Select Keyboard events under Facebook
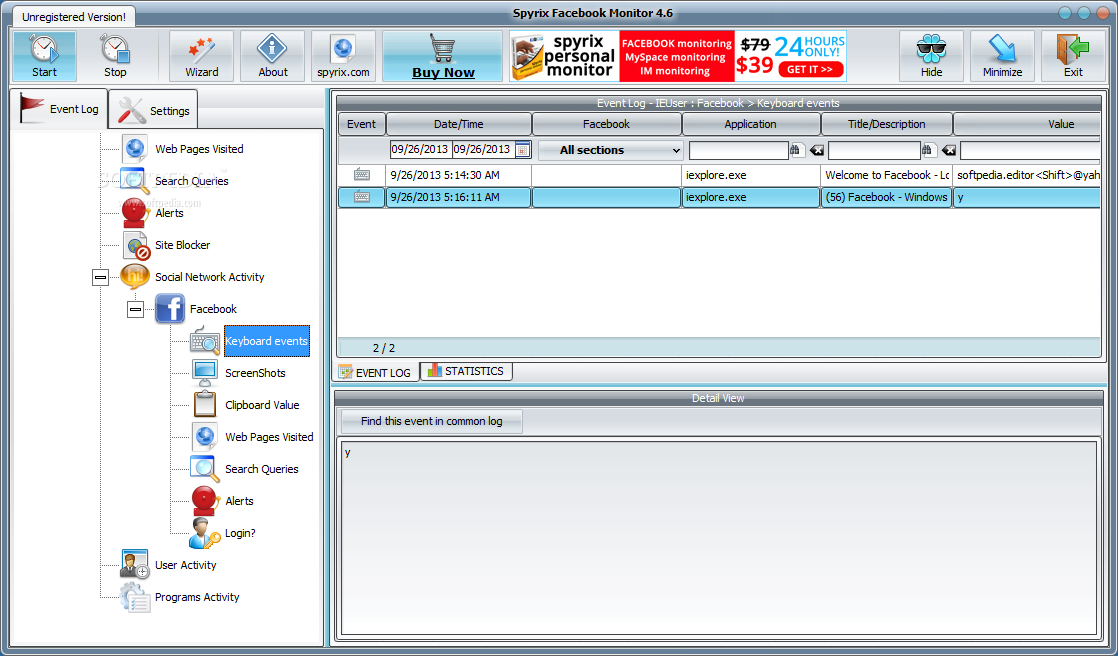The image size is (1118, 656). (x=267, y=341)
